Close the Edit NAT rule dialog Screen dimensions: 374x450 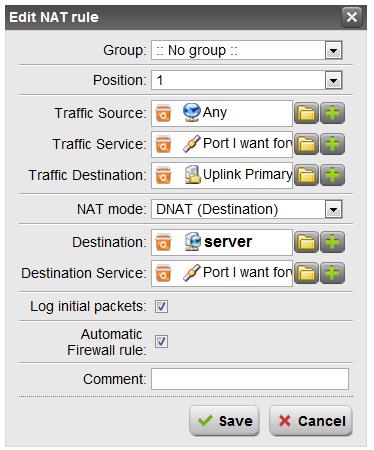tap(352, 17)
